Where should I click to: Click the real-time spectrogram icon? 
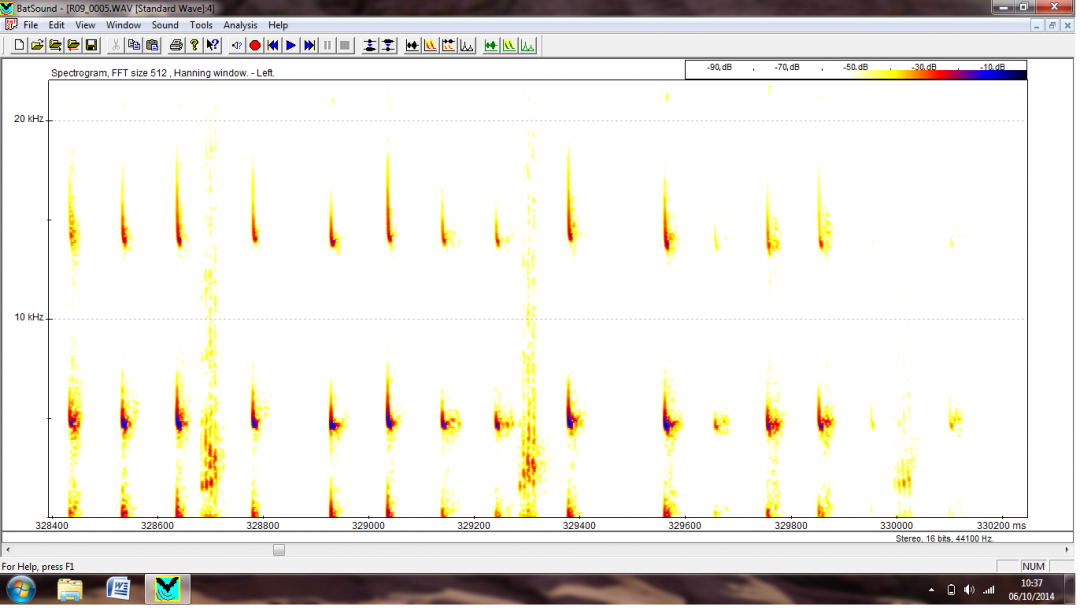508,45
